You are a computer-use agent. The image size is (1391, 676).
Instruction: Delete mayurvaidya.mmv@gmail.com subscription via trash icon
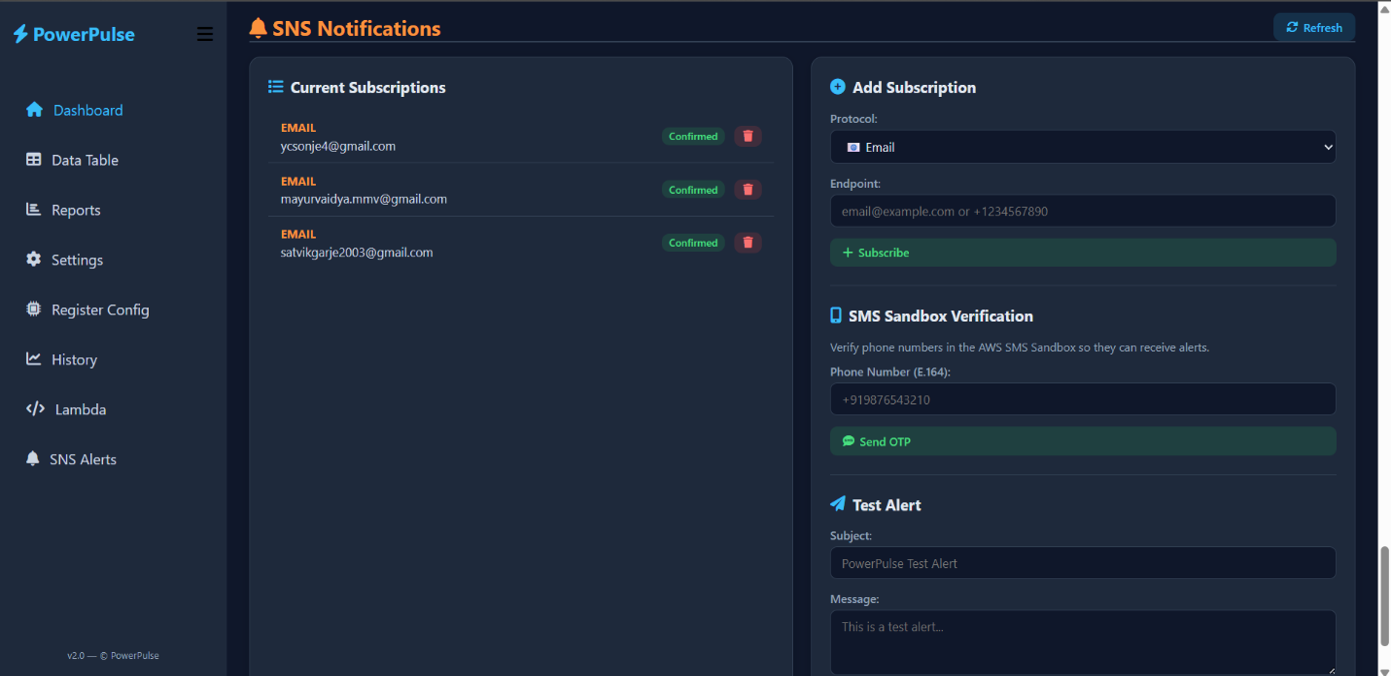[748, 189]
